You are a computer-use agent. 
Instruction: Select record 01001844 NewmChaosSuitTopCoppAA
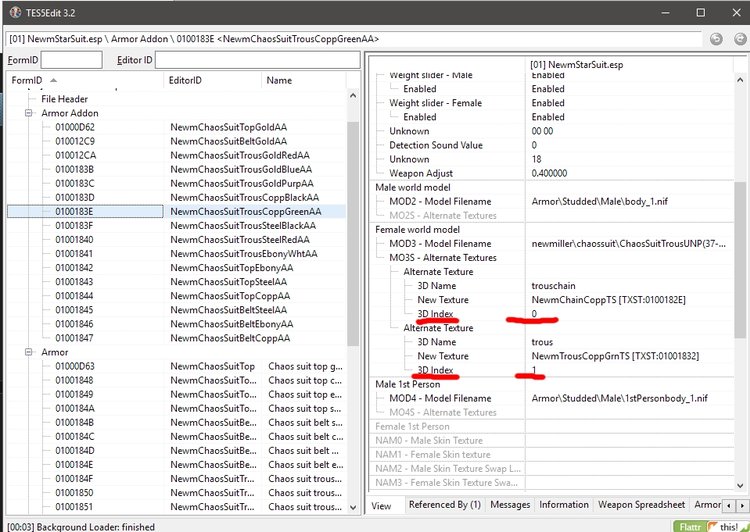point(176,296)
